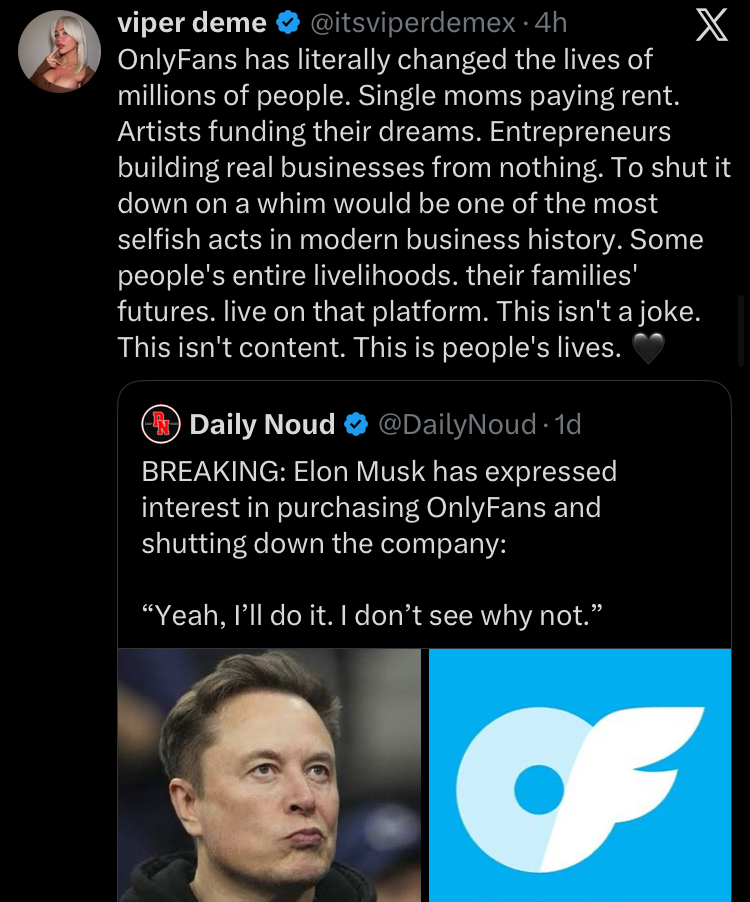750x902 pixels.
Task: Open the @itsviperdemex handle link
Action: 414,22
